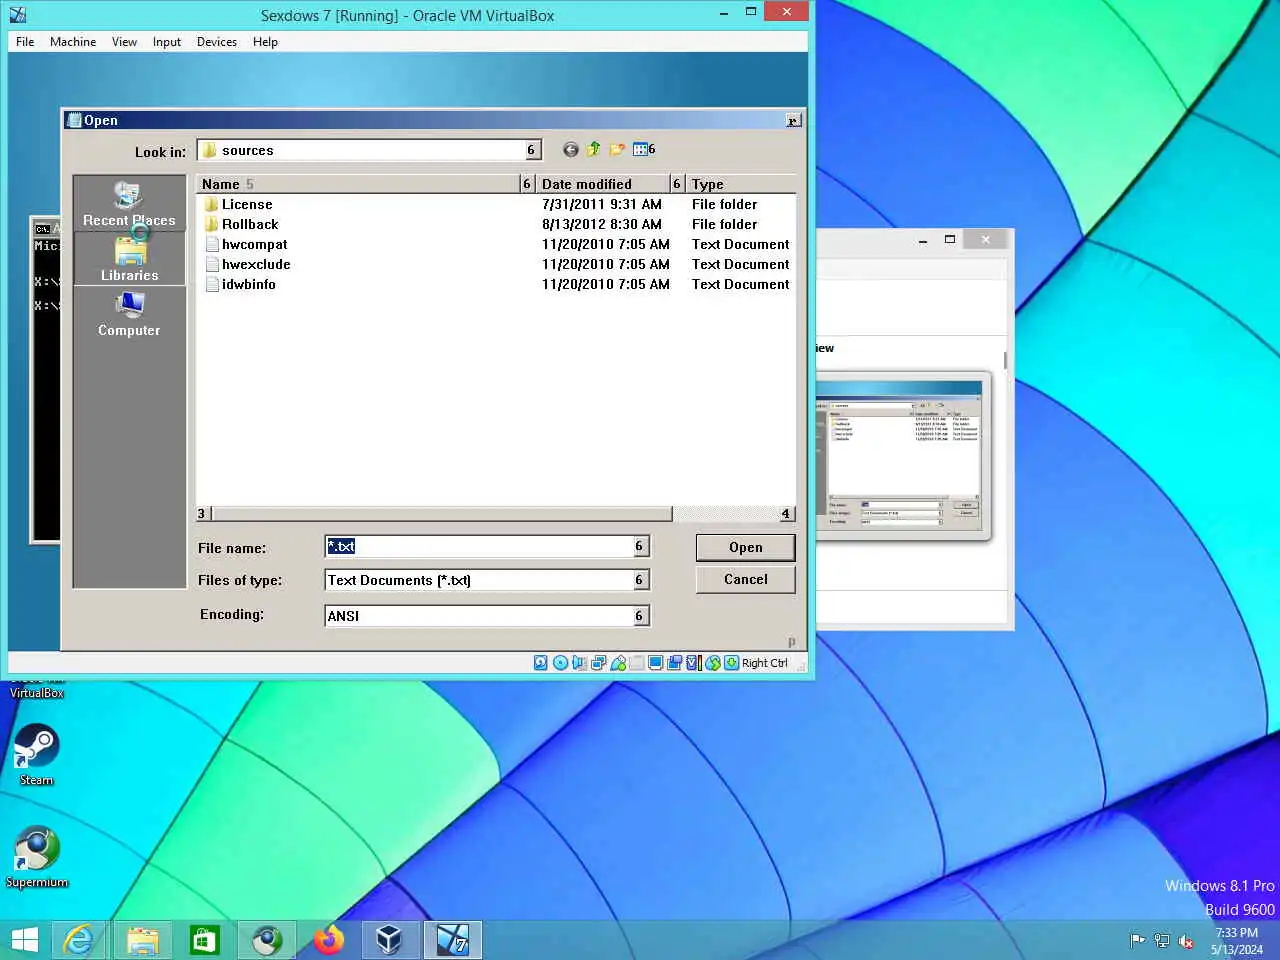Open File Explorer from the taskbar
This screenshot has height=960, width=1280.
point(142,940)
